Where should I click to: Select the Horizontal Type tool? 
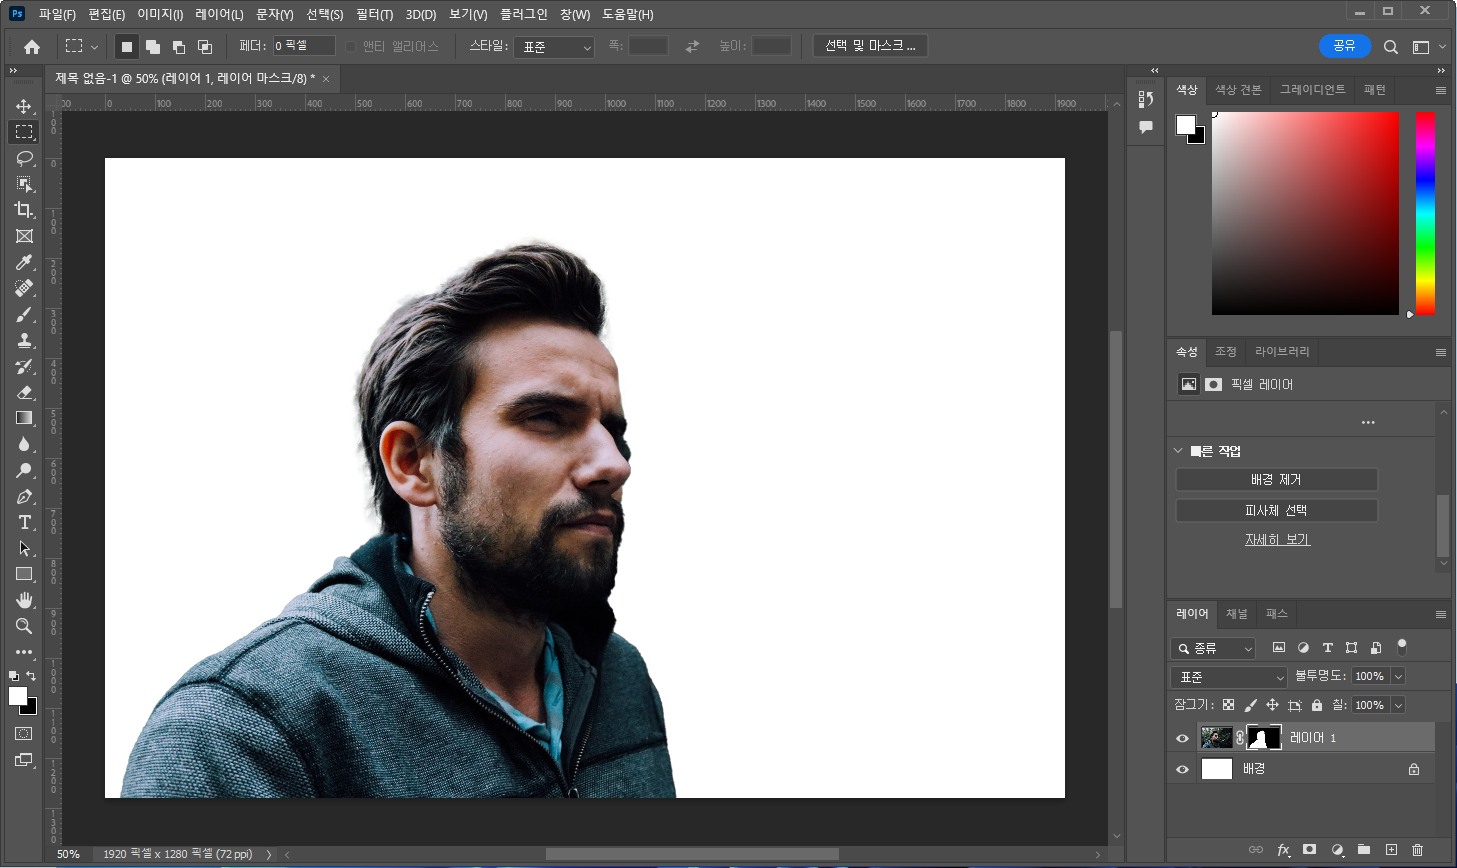point(24,522)
